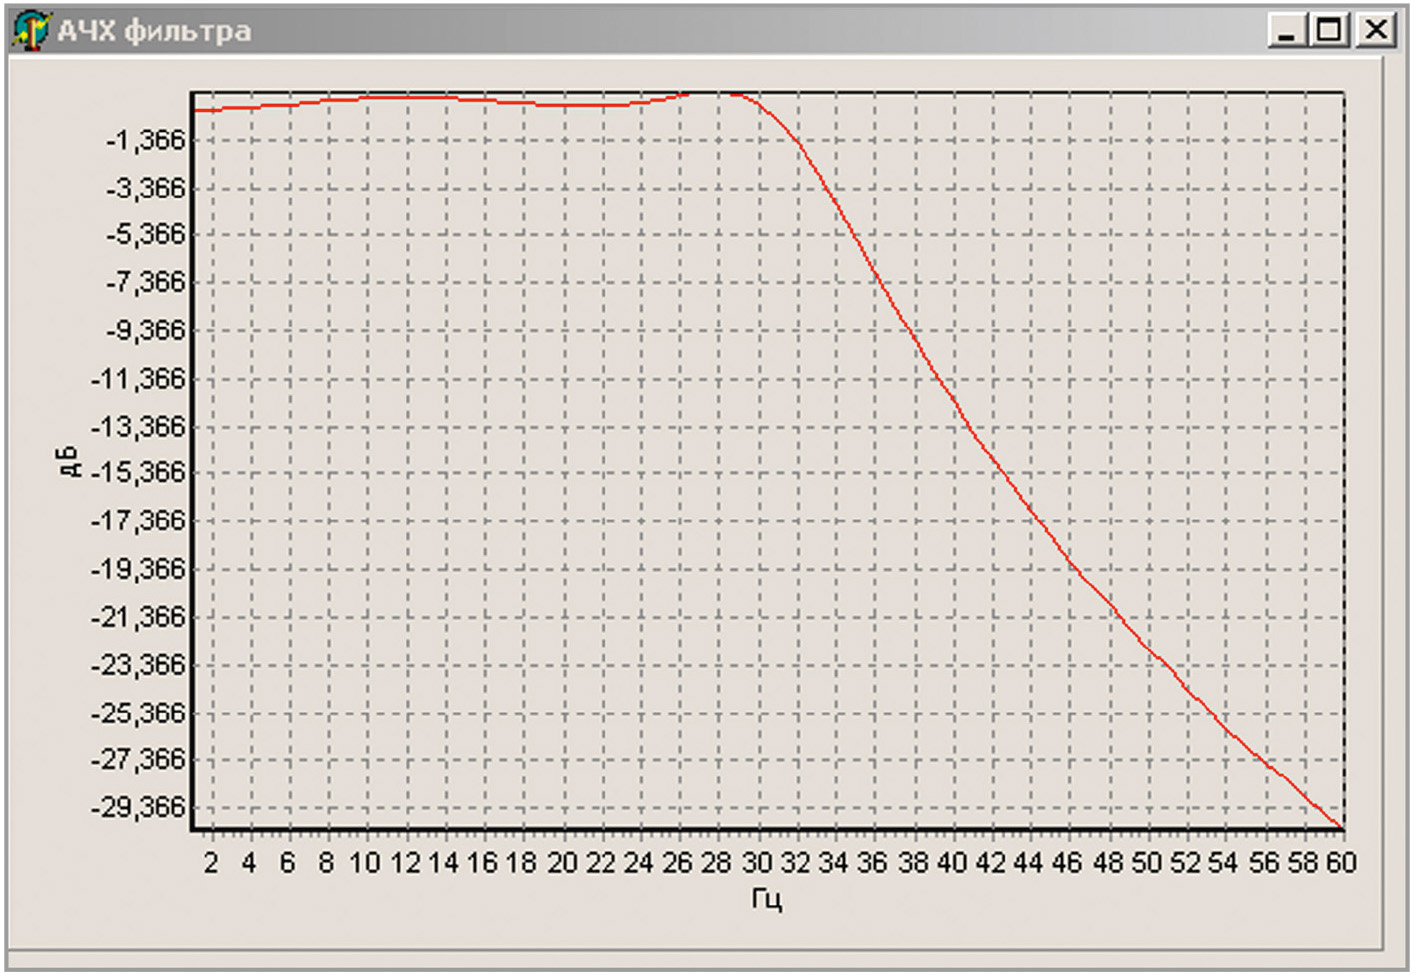Maximize the АЧХ фильтра window
This screenshot has width=1414, height=976.
[1330, 30]
